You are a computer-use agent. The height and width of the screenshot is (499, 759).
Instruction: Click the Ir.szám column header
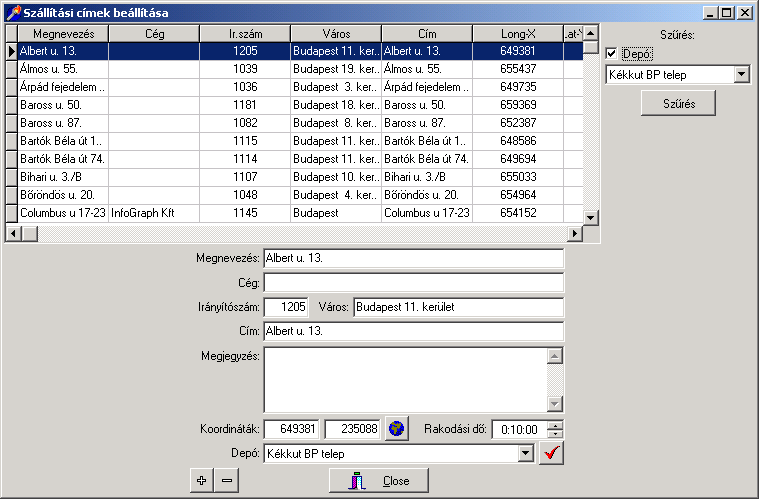pos(245,34)
